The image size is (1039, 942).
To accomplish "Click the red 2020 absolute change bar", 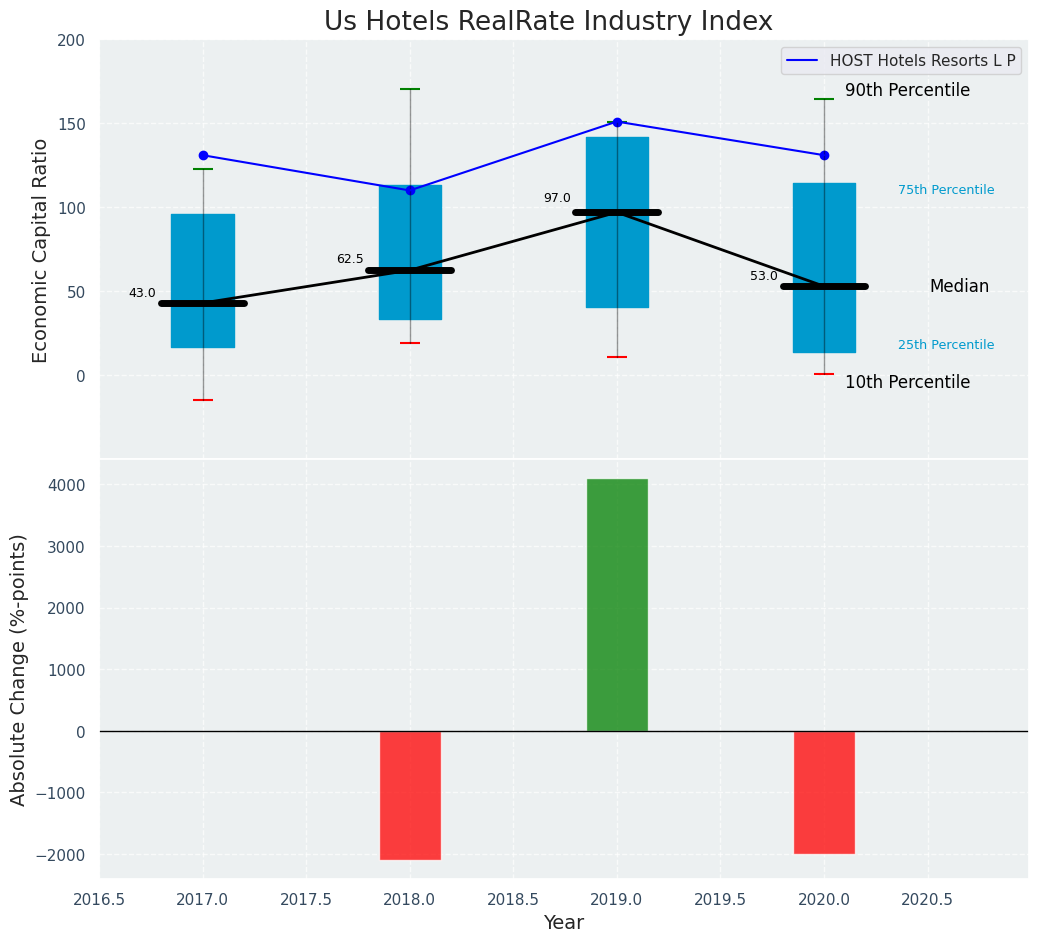I will pyautogui.click(x=824, y=792).
